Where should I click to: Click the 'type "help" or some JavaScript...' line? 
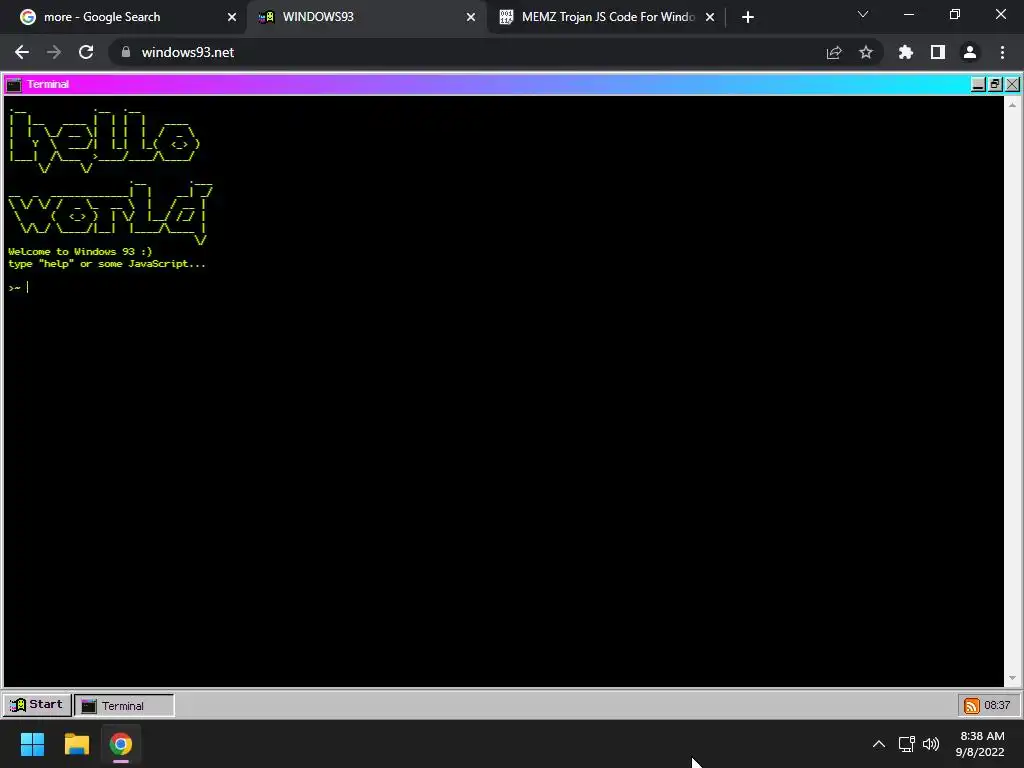click(106, 264)
